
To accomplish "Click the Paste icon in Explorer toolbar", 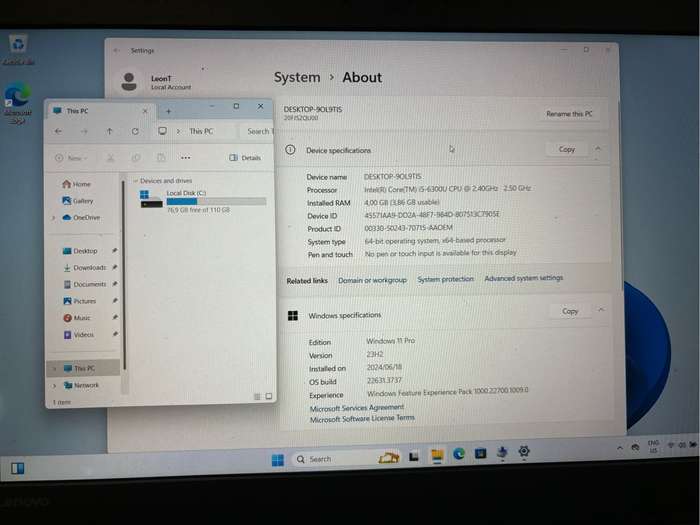I will [161, 158].
